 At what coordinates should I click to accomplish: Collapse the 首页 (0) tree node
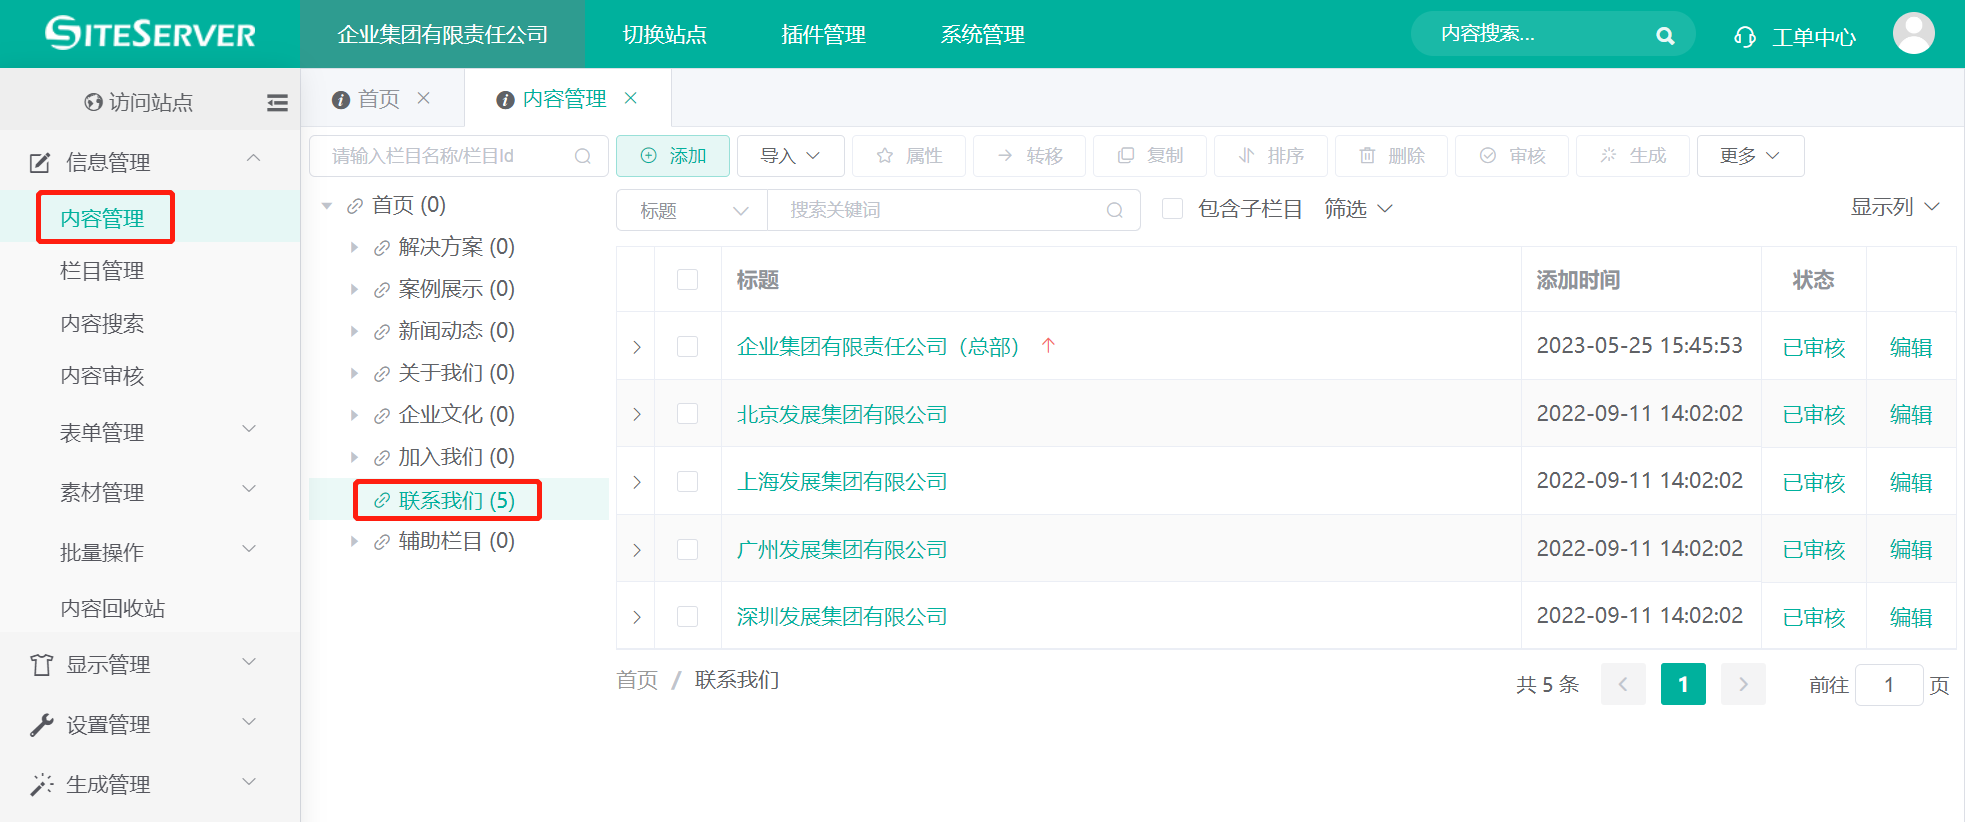(326, 206)
